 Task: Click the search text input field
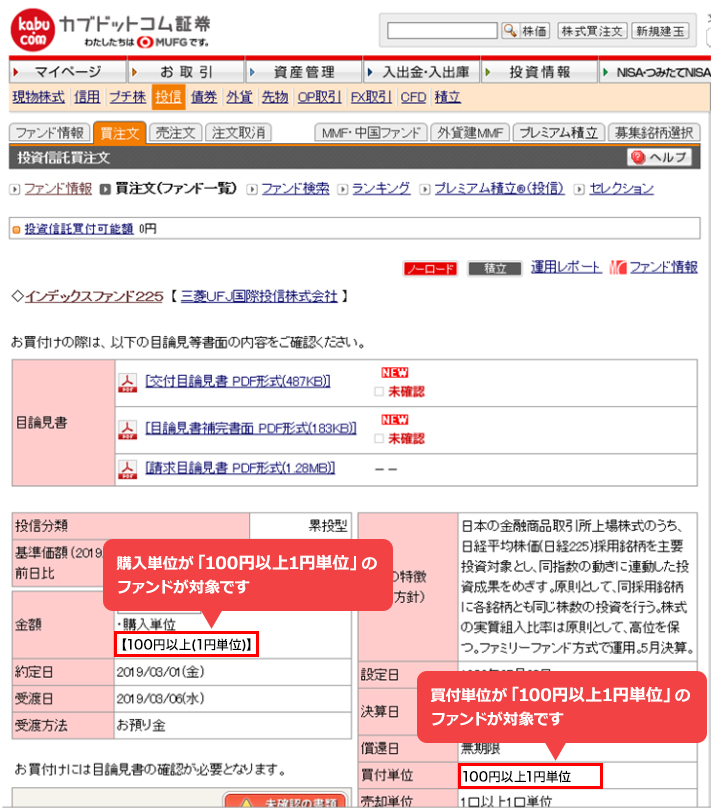click(442, 30)
